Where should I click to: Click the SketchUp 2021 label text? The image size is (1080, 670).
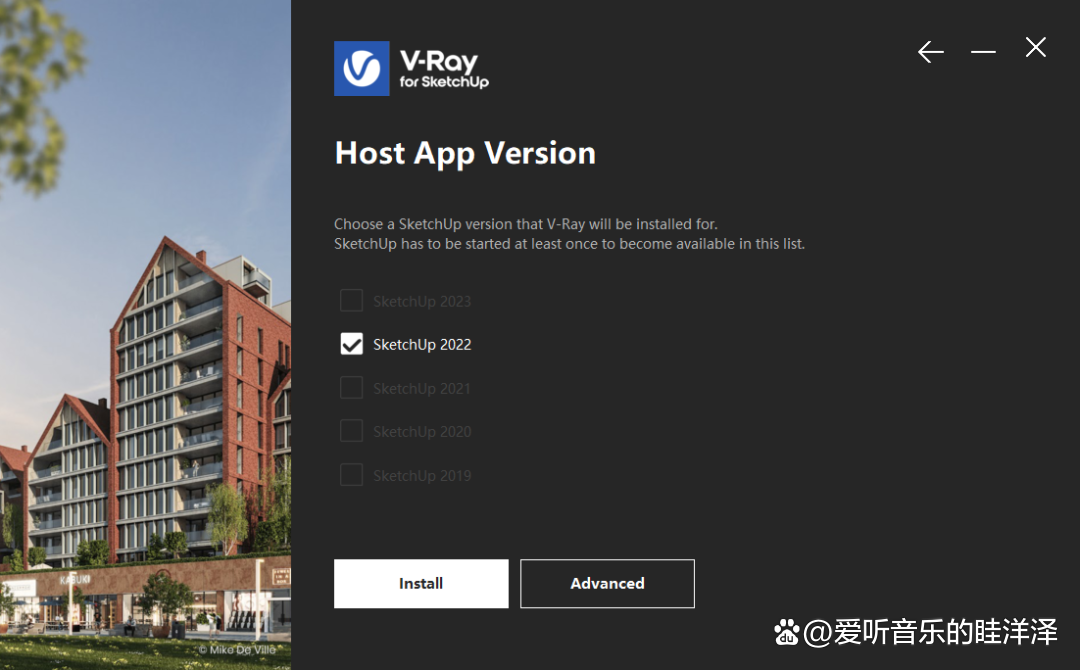(422, 388)
